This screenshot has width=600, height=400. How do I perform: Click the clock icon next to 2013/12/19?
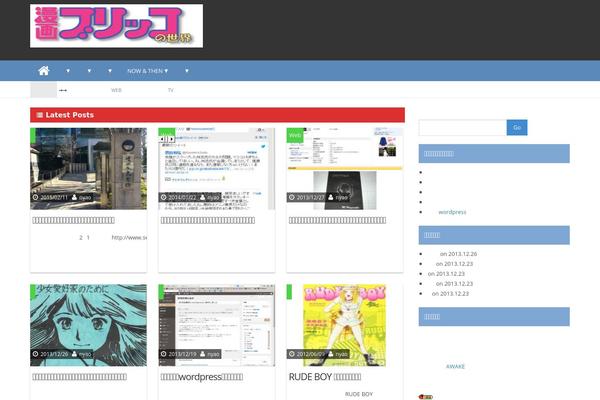[x=163, y=354]
